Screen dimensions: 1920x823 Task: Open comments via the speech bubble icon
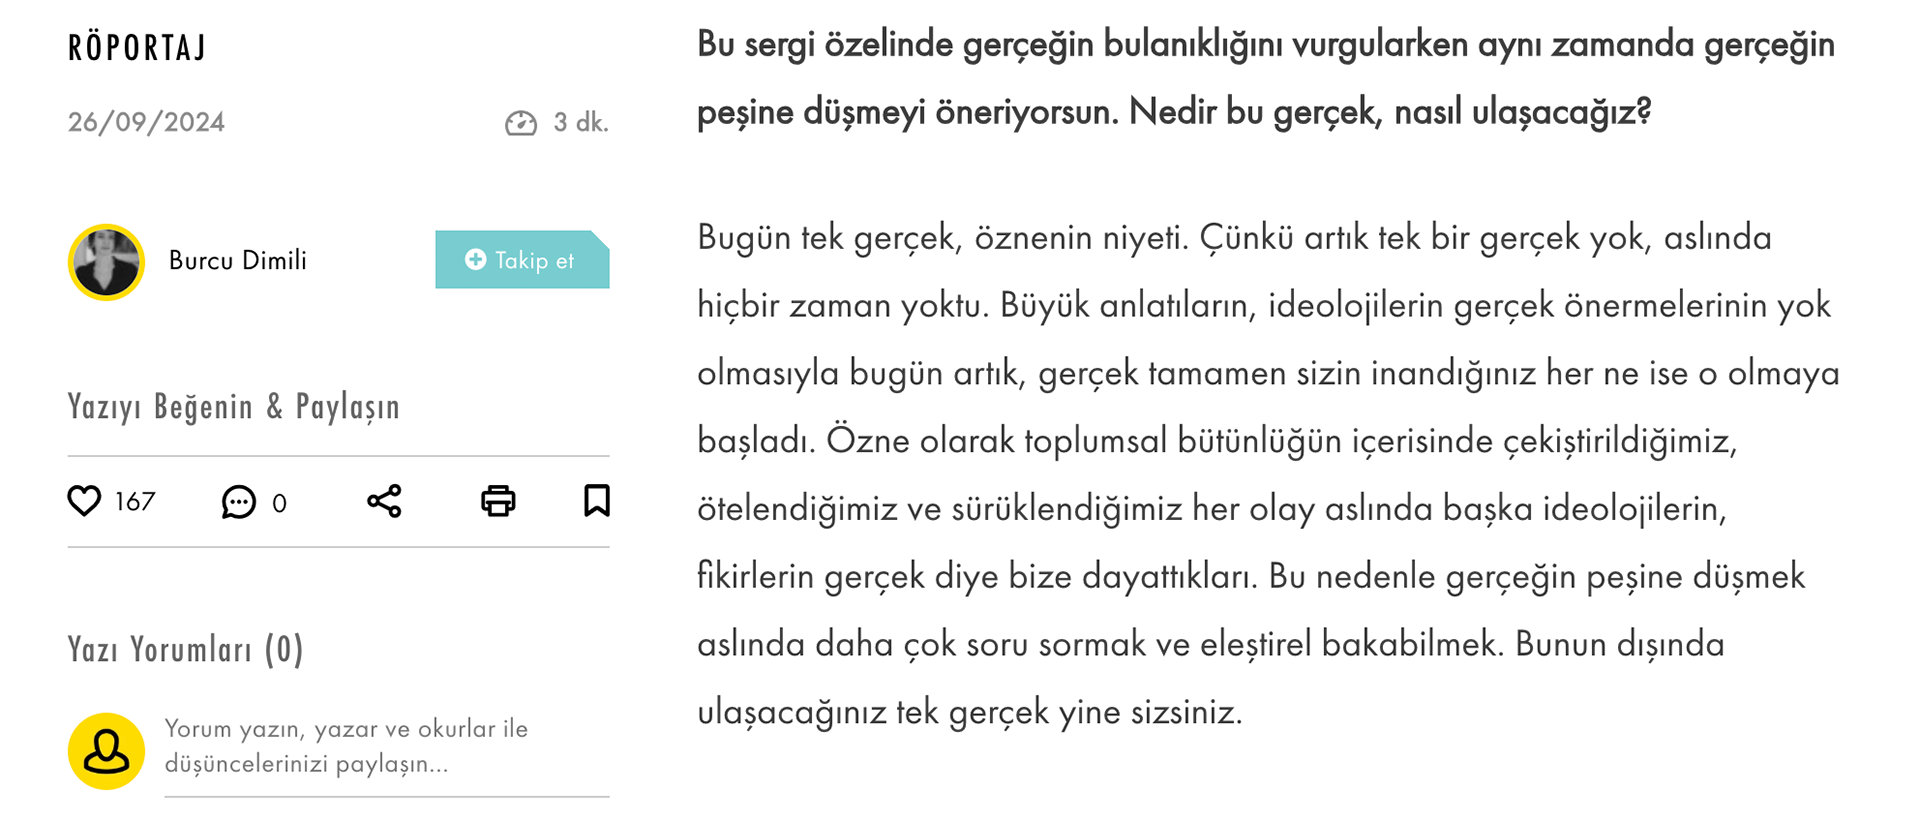tap(238, 502)
